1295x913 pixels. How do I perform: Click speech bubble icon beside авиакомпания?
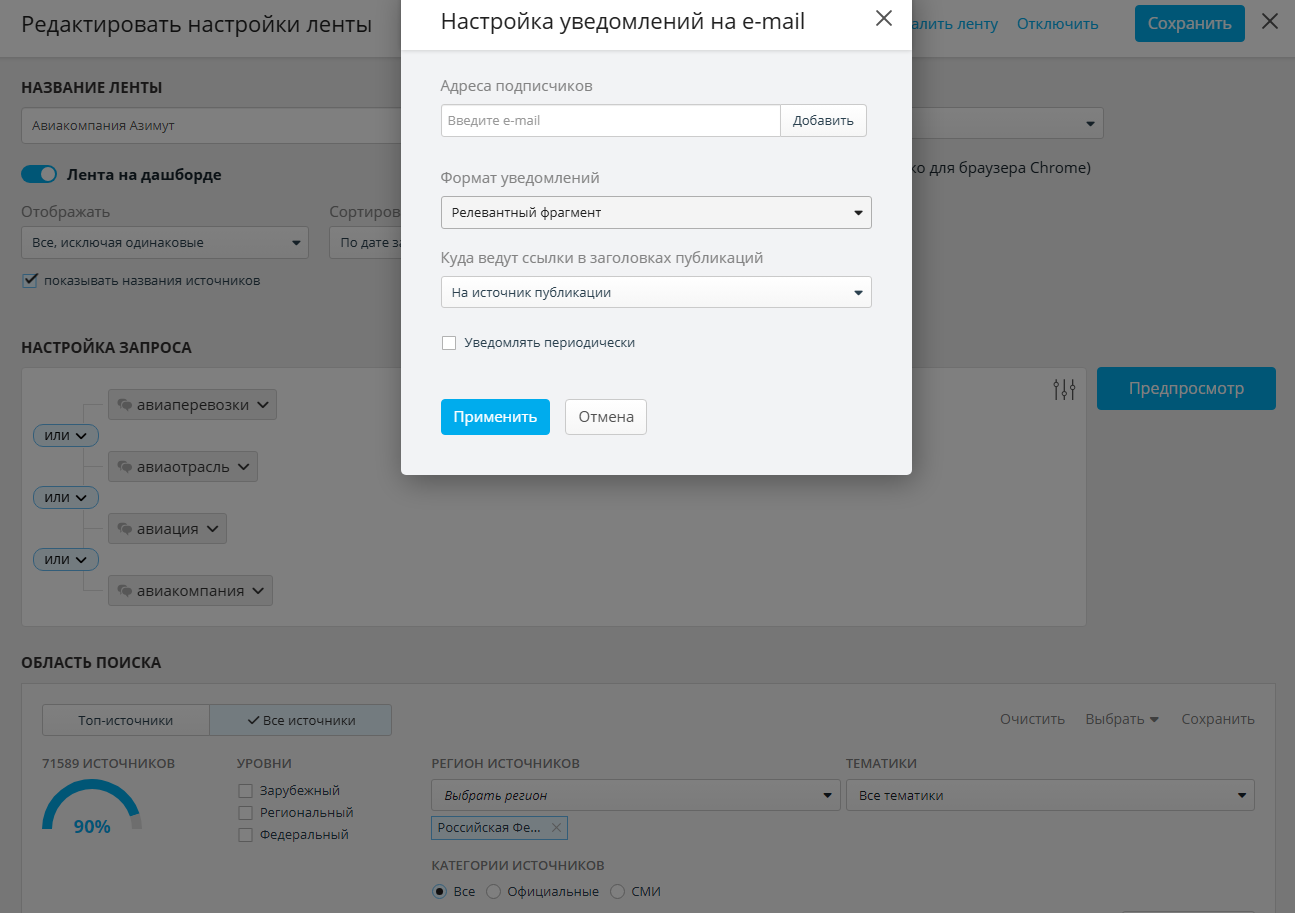click(x=125, y=591)
